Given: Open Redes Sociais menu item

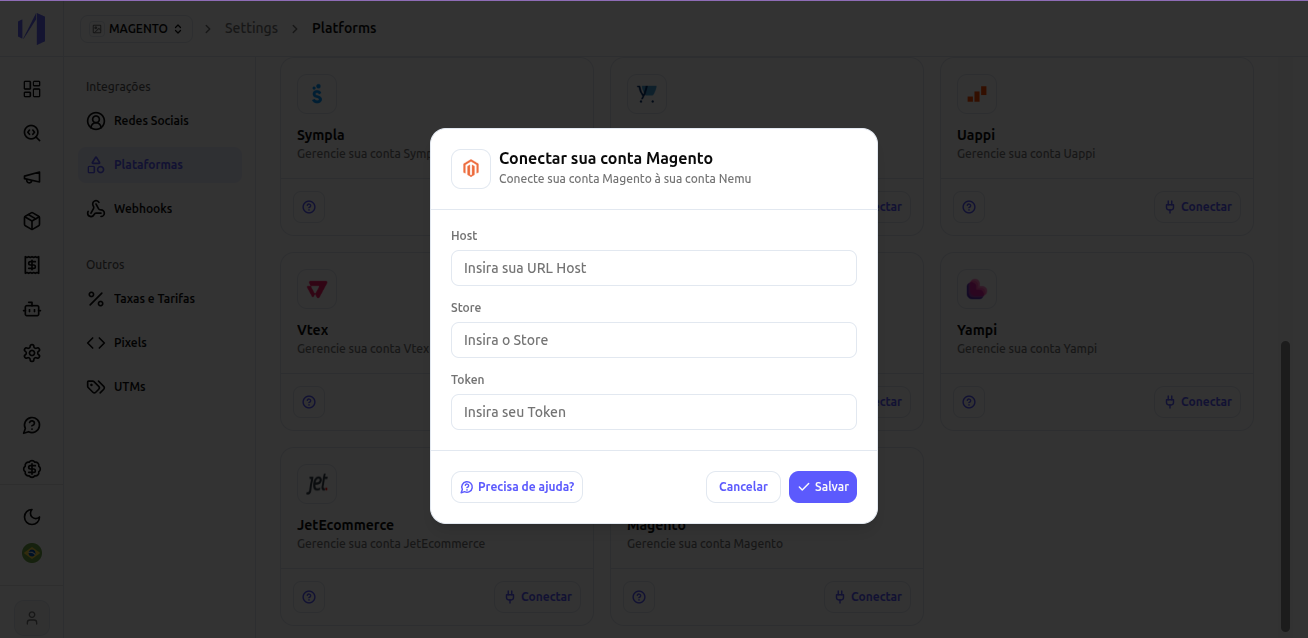Looking at the screenshot, I should click(160, 121).
